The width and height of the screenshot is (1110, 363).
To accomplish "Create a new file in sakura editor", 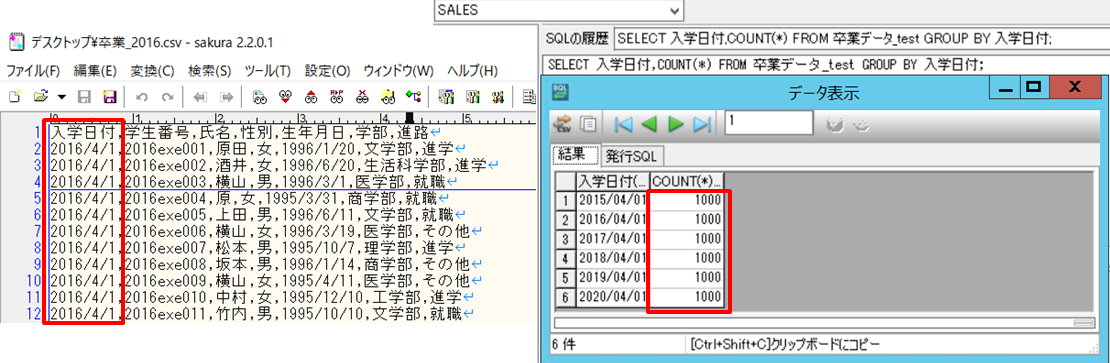I will tap(14, 96).
